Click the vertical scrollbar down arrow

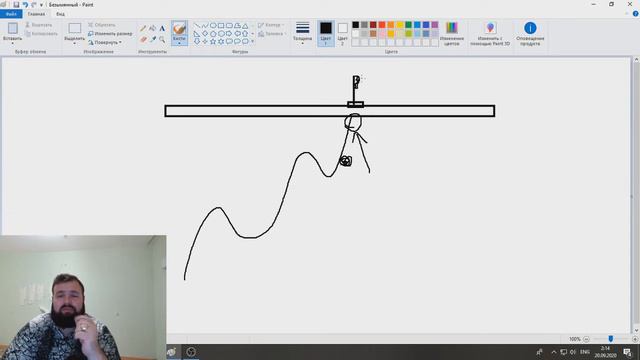(636, 330)
